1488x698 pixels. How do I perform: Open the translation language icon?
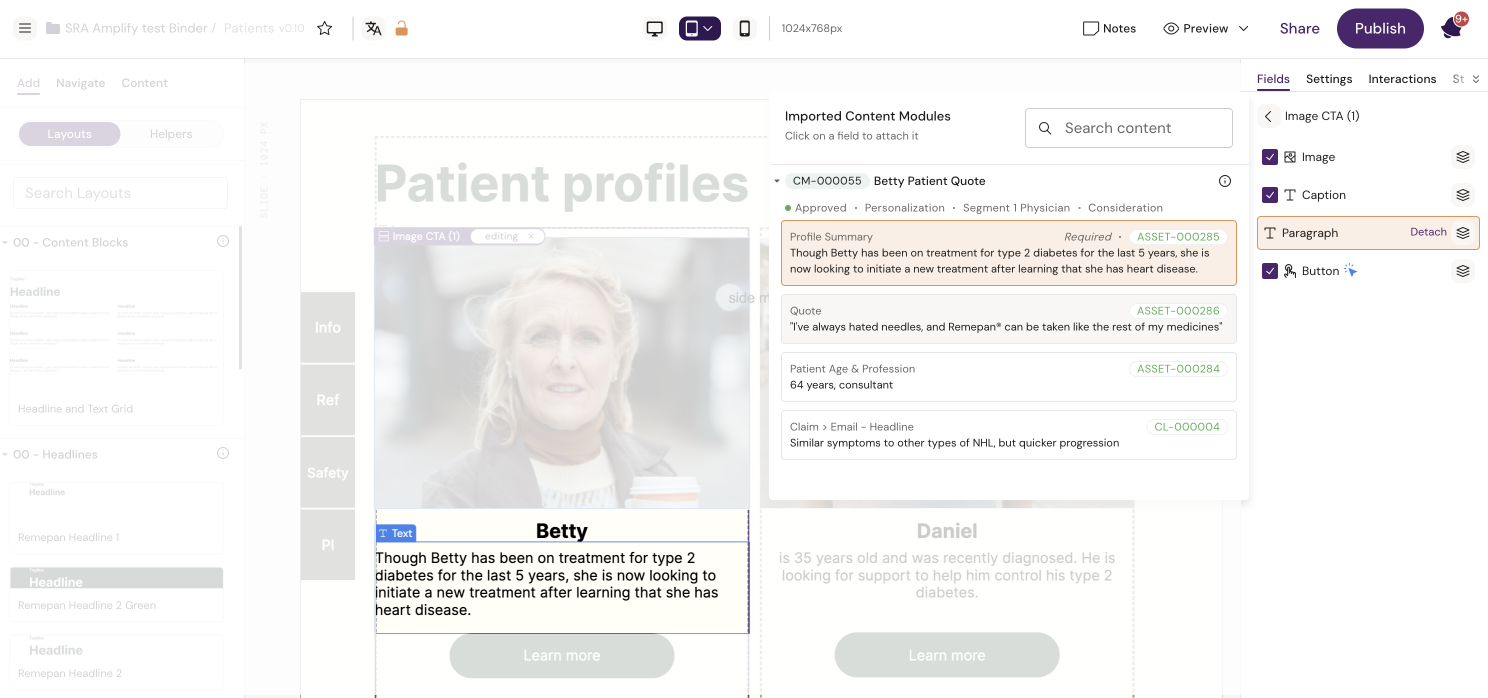coord(374,28)
